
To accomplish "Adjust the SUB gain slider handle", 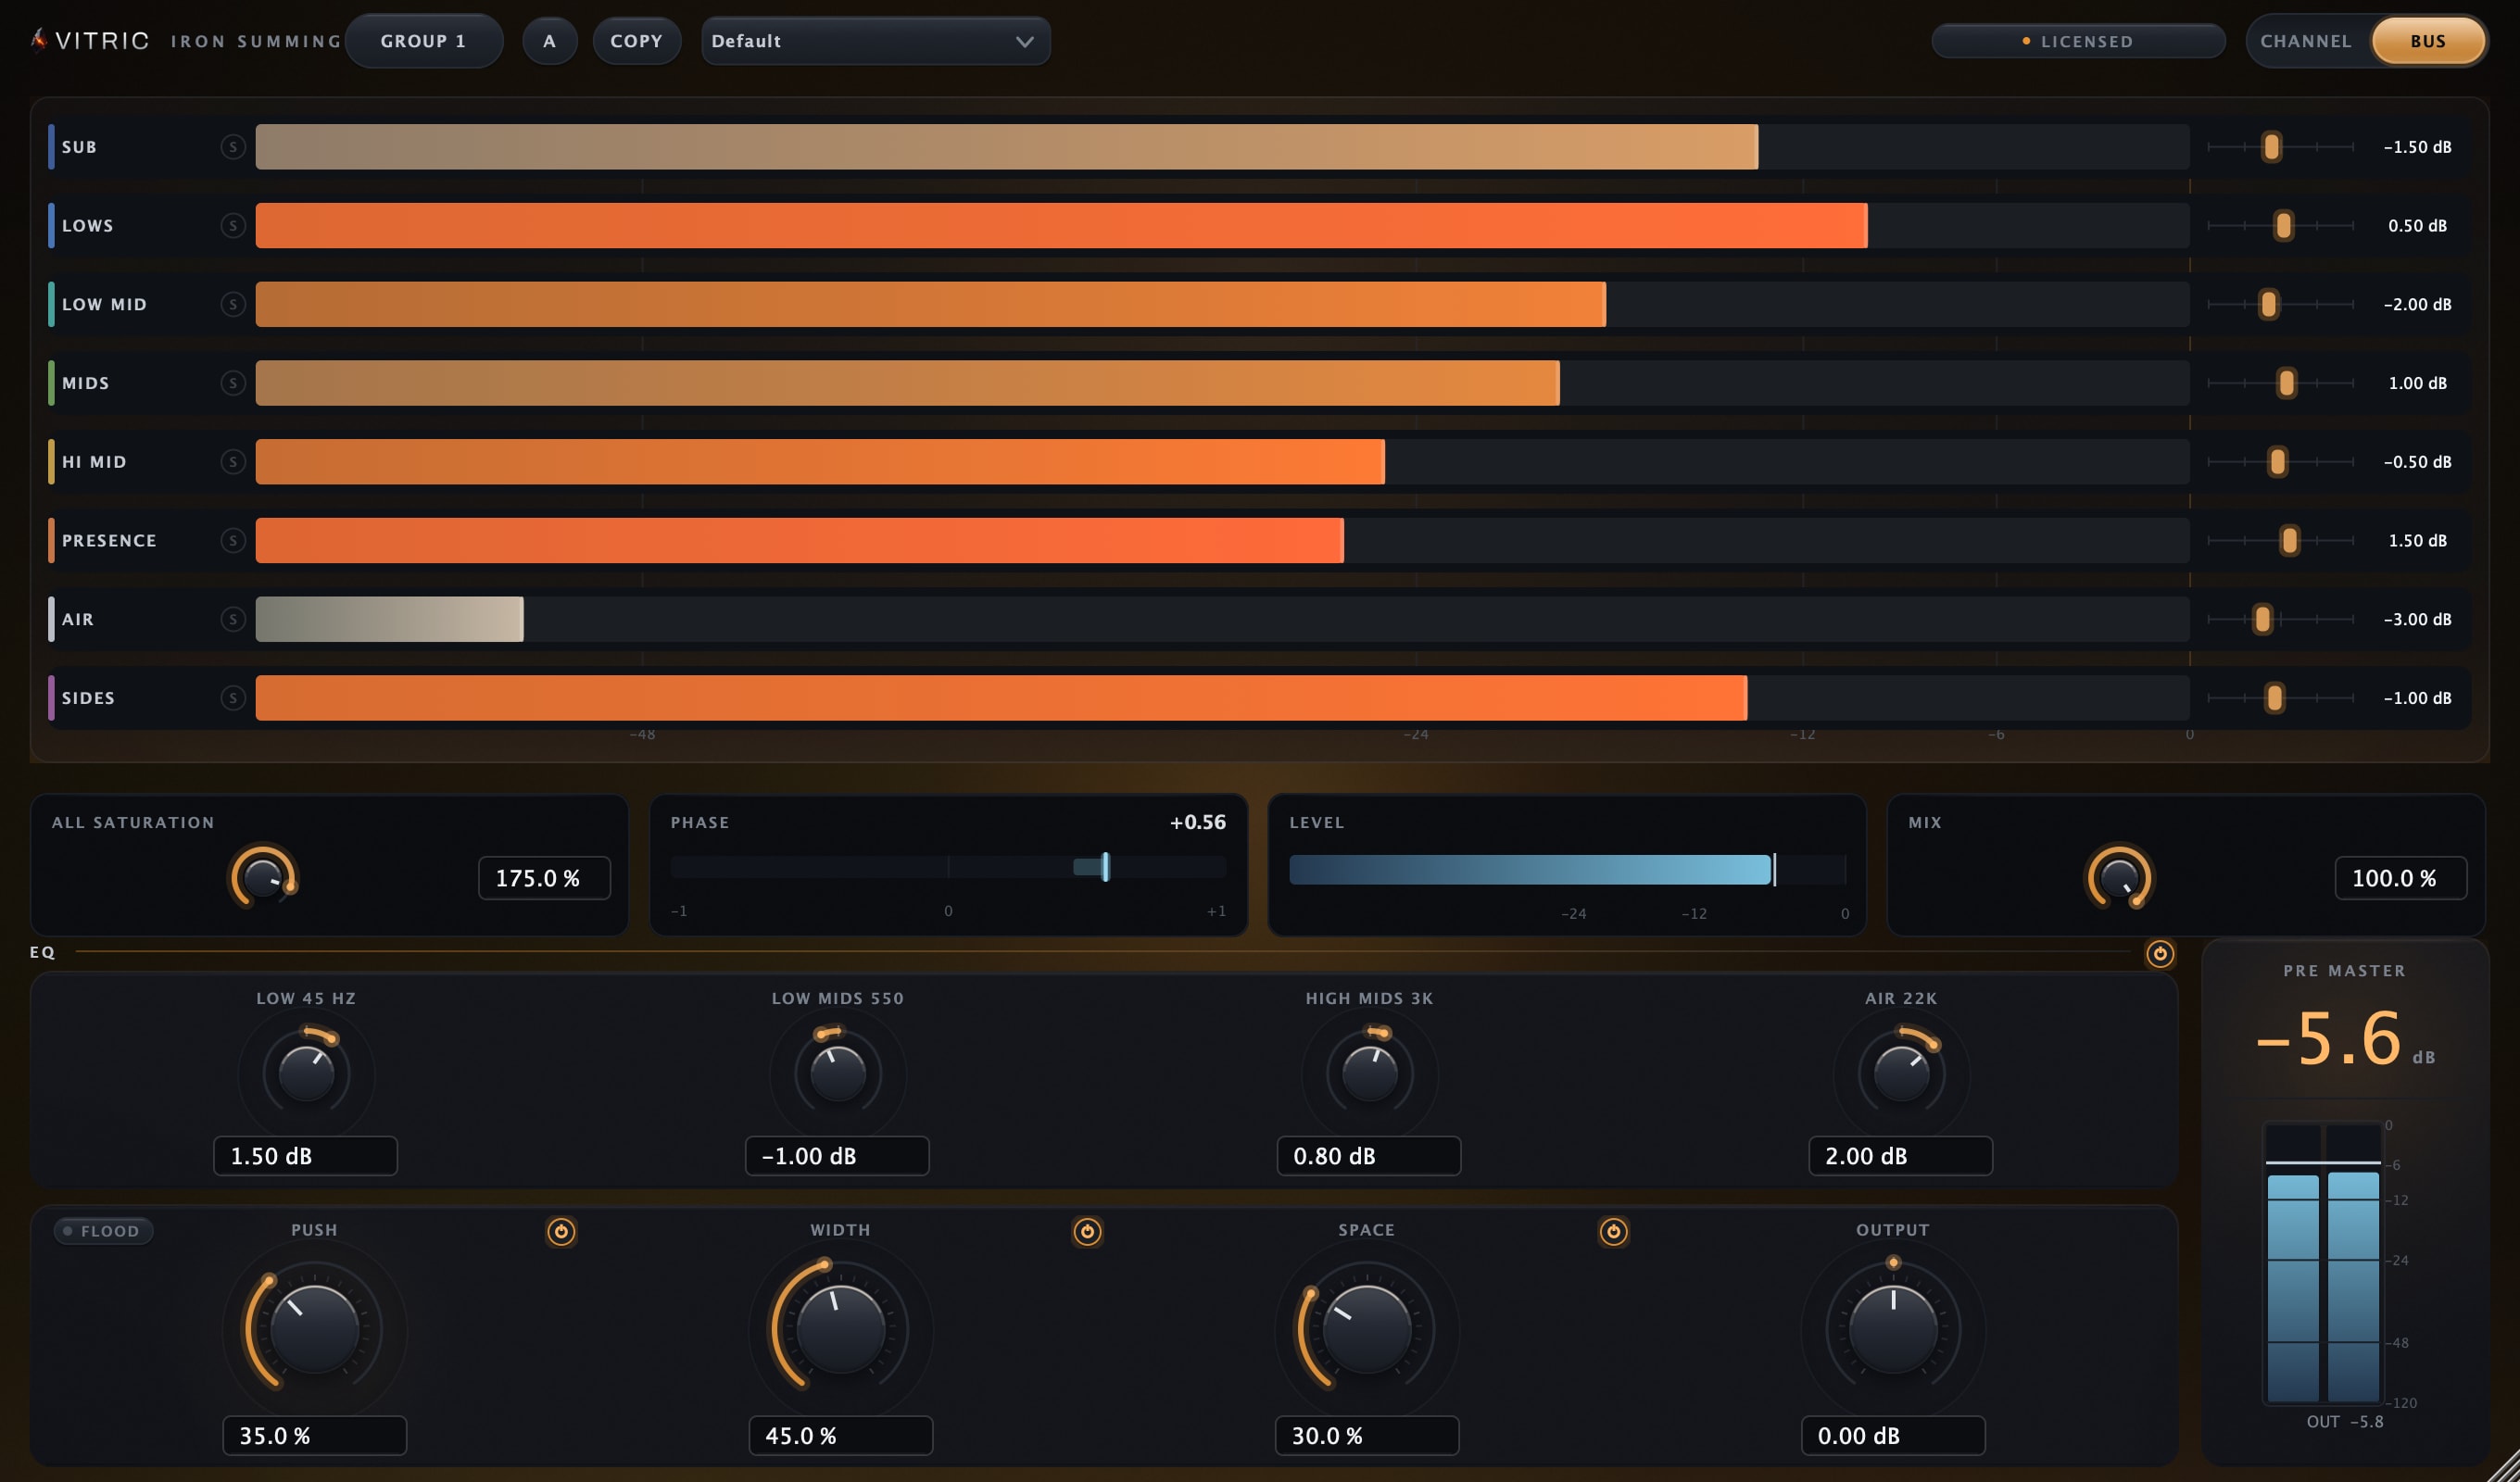I will pyautogui.click(x=2272, y=147).
